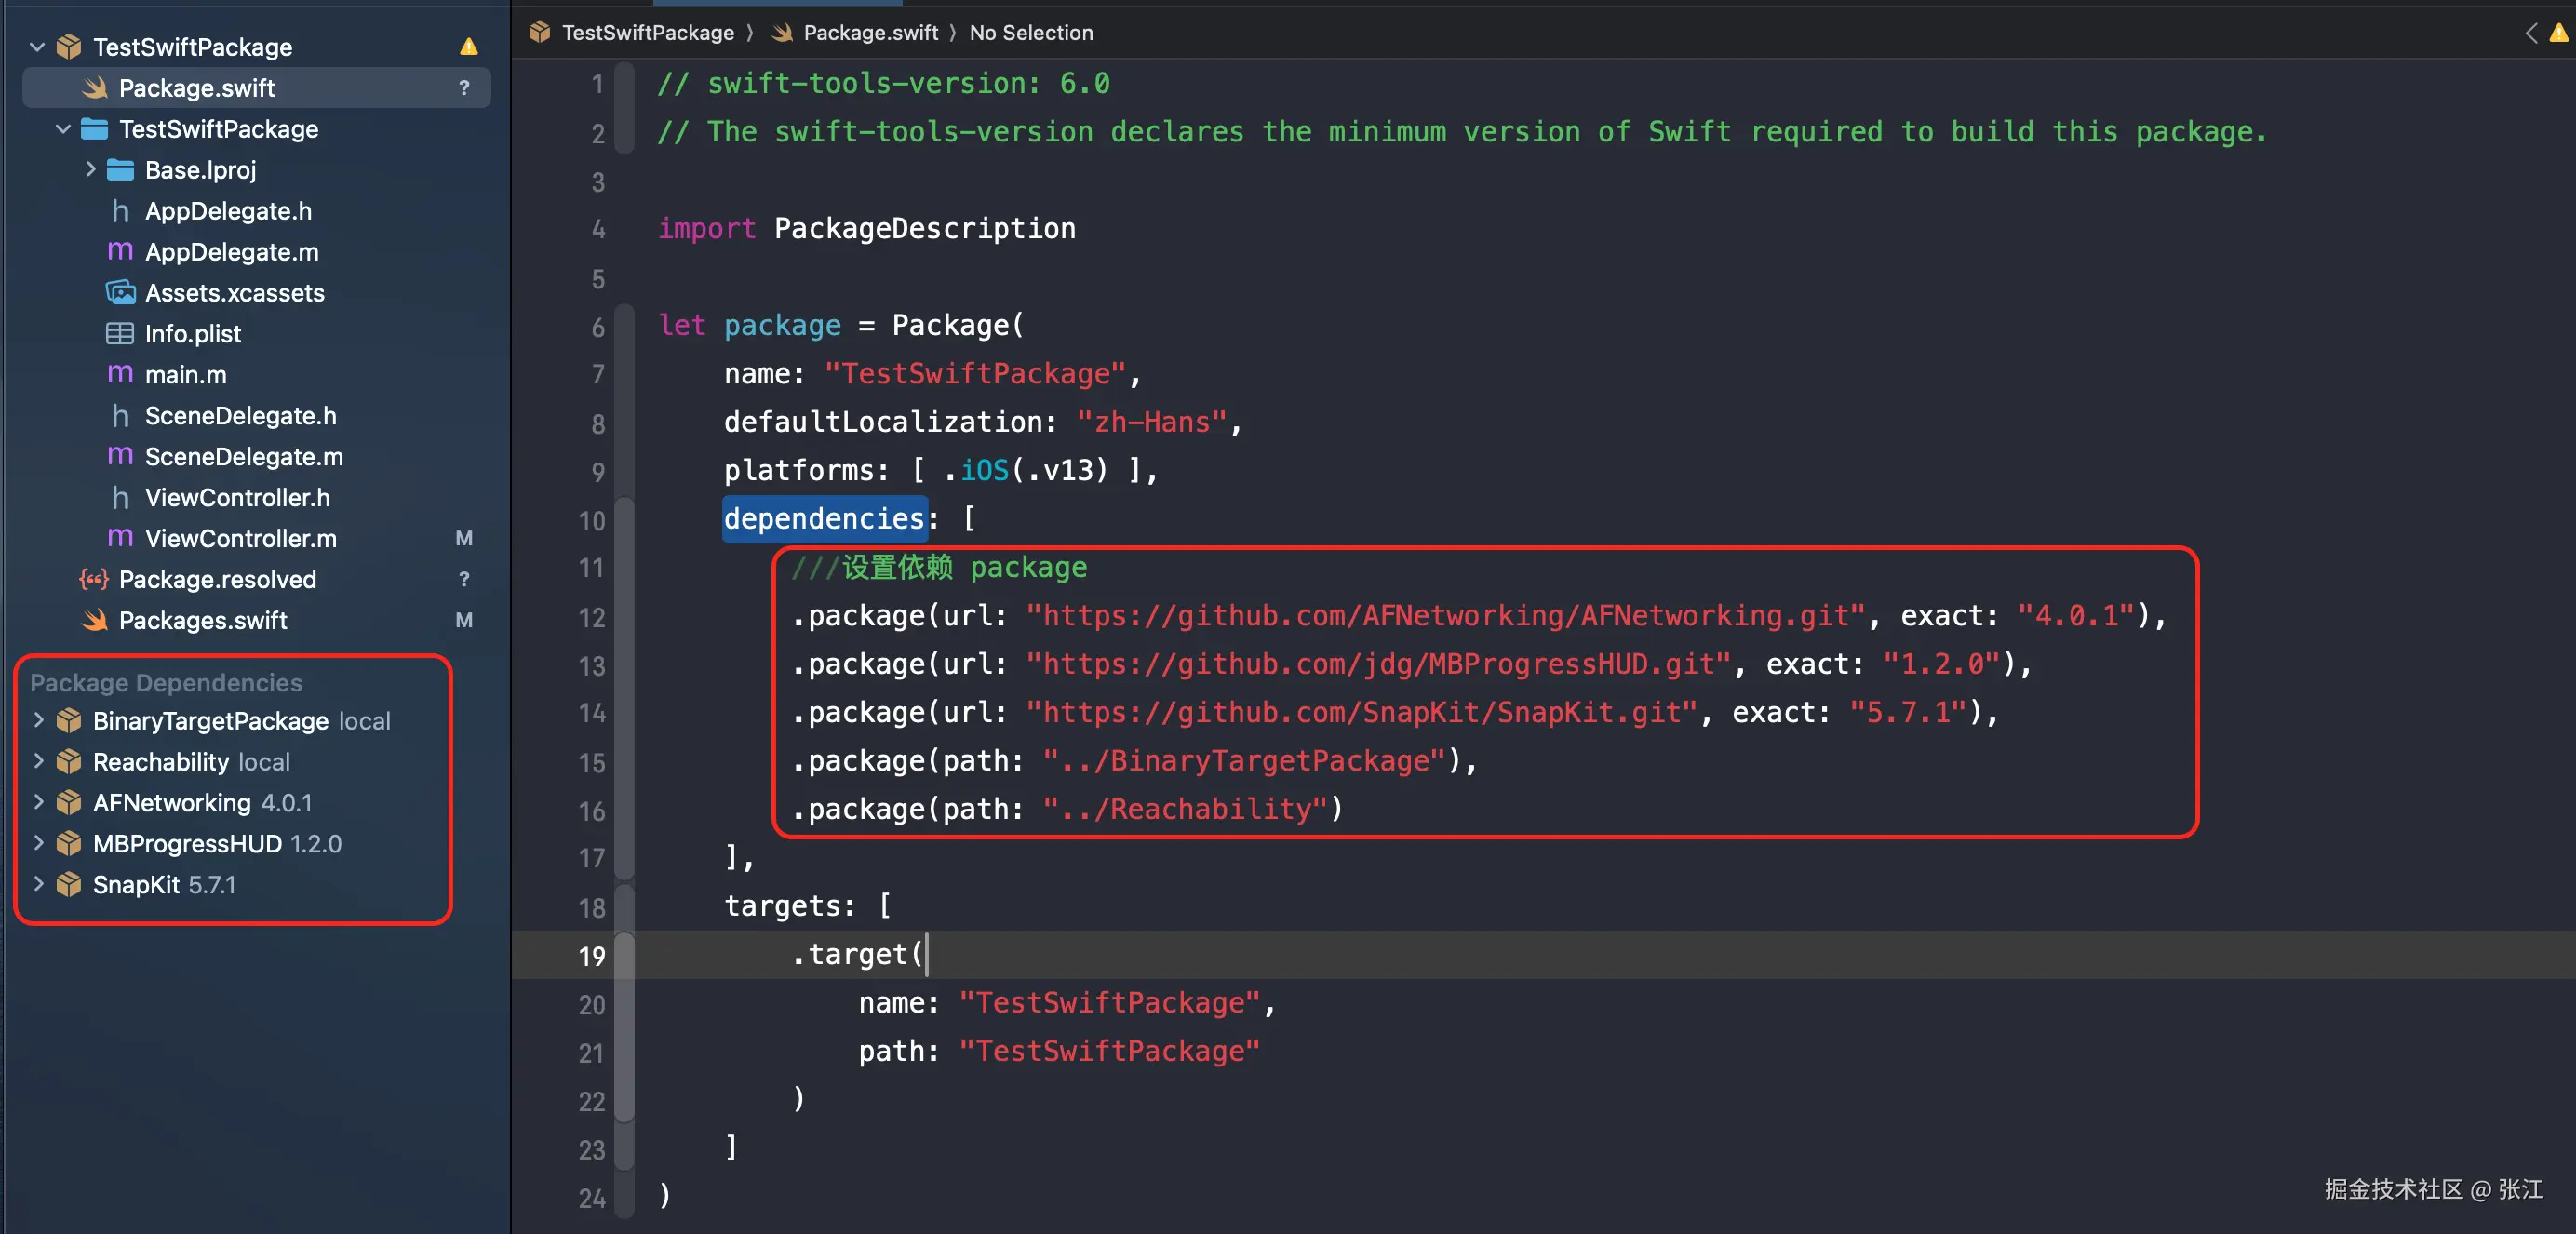
Task: Click the warning icon at top-right of editor
Action: [x=2559, y=33]
